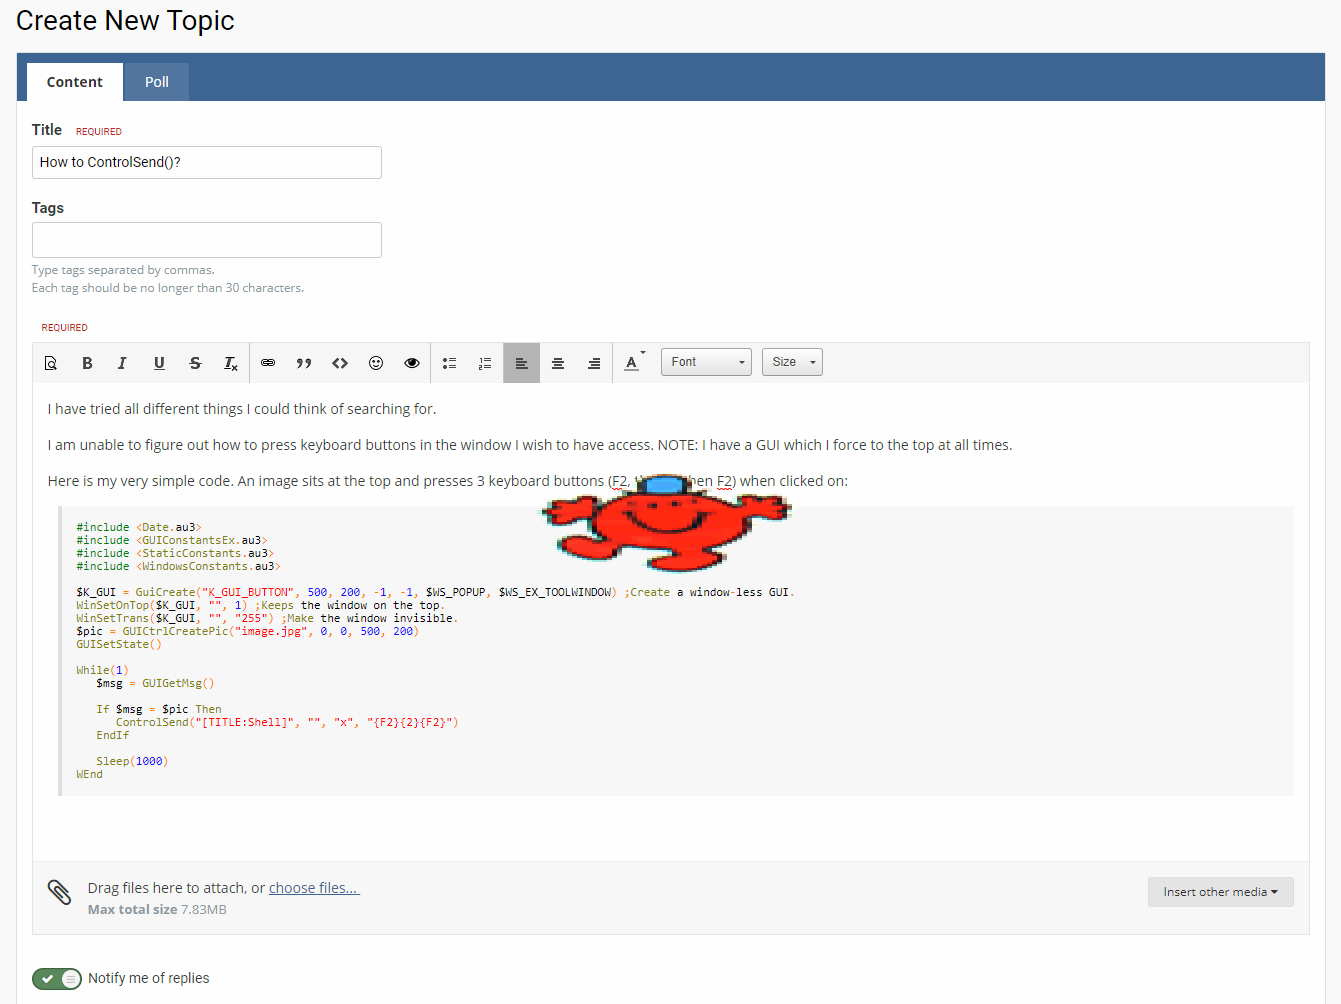Click the Tags input field

(x=207, y=240)
